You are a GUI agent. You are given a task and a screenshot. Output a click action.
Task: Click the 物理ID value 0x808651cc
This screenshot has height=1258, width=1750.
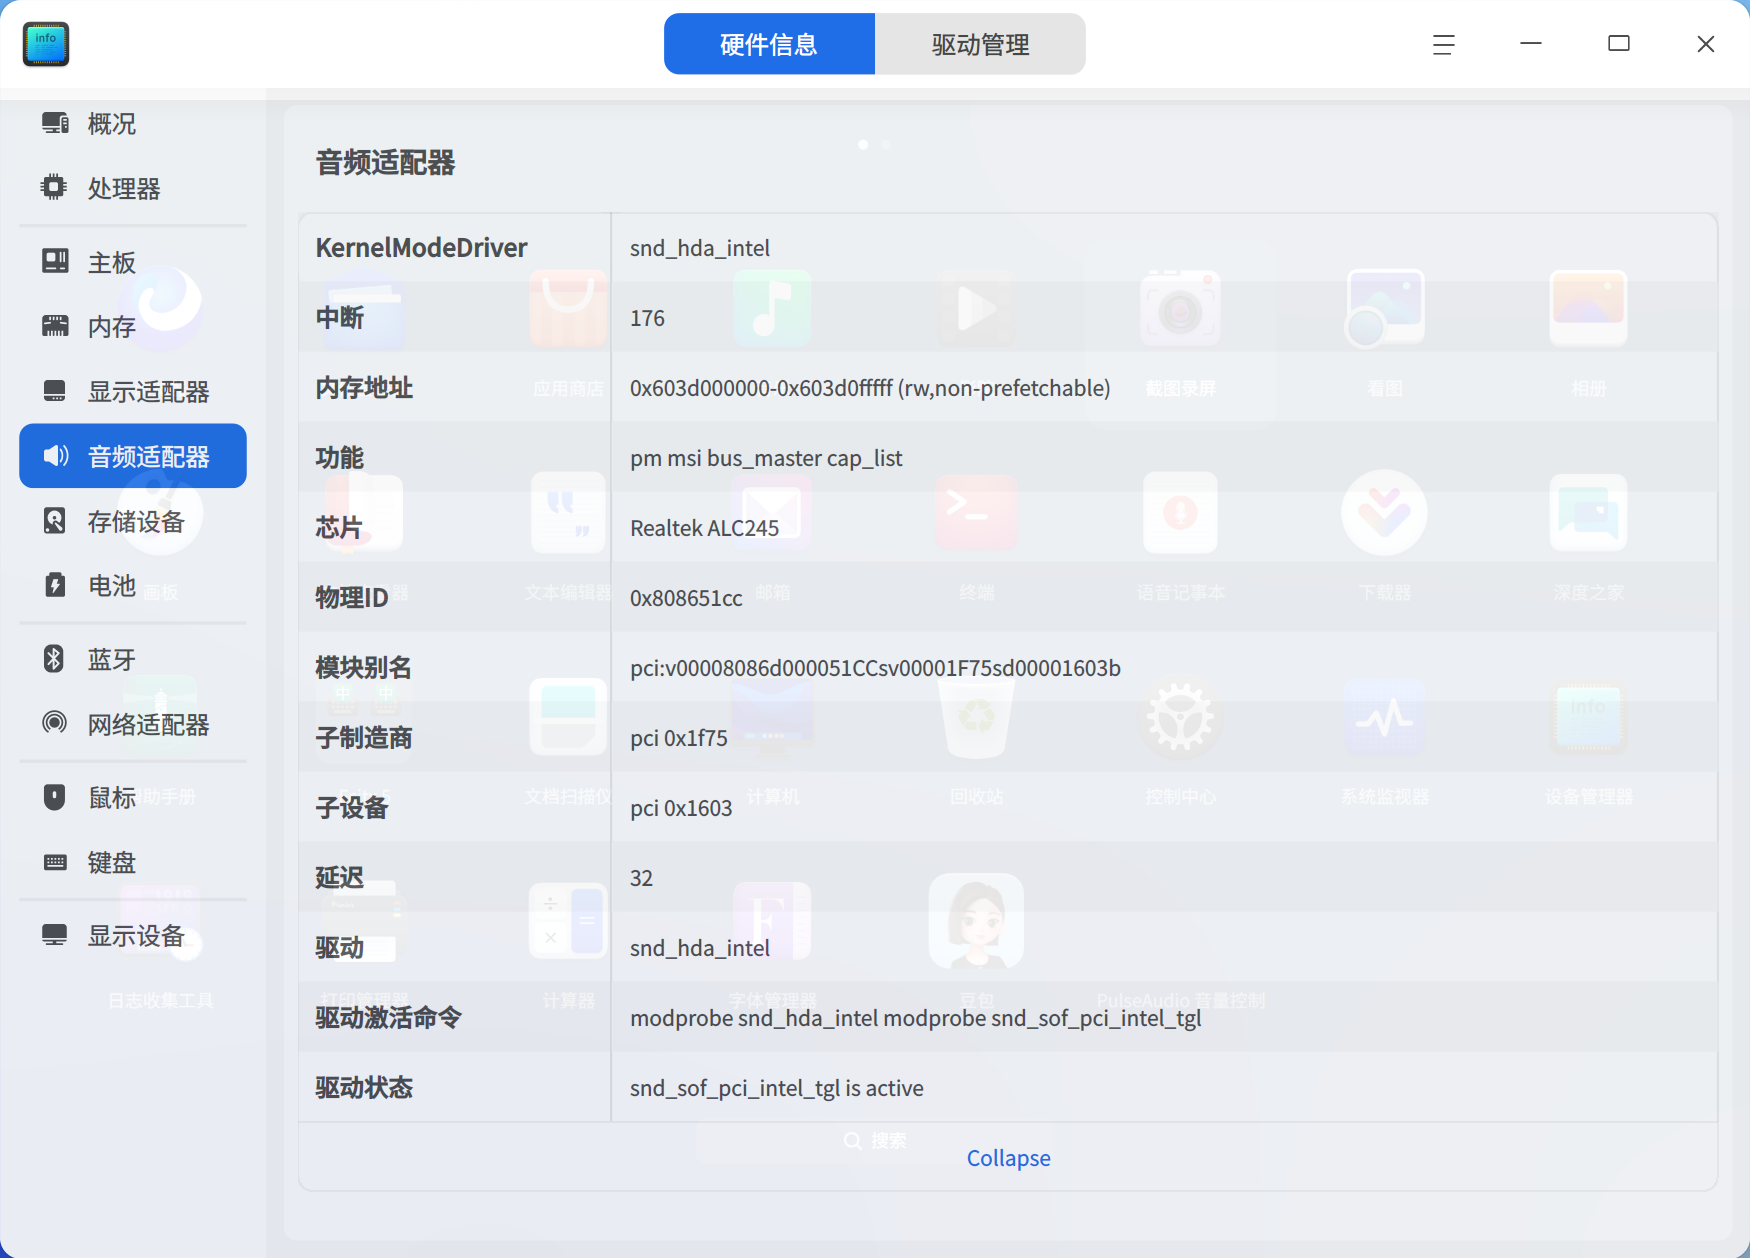tap(686, 598)
